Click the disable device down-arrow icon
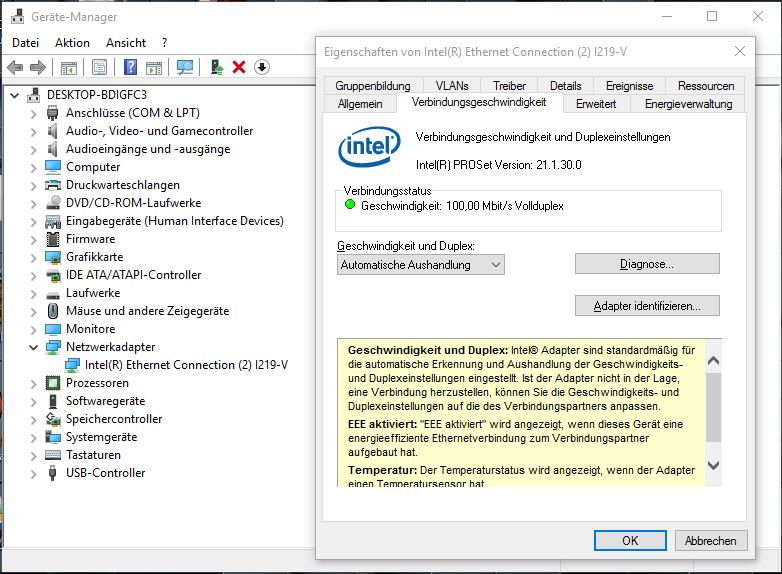782x574 pixels. tap(262, 67)
